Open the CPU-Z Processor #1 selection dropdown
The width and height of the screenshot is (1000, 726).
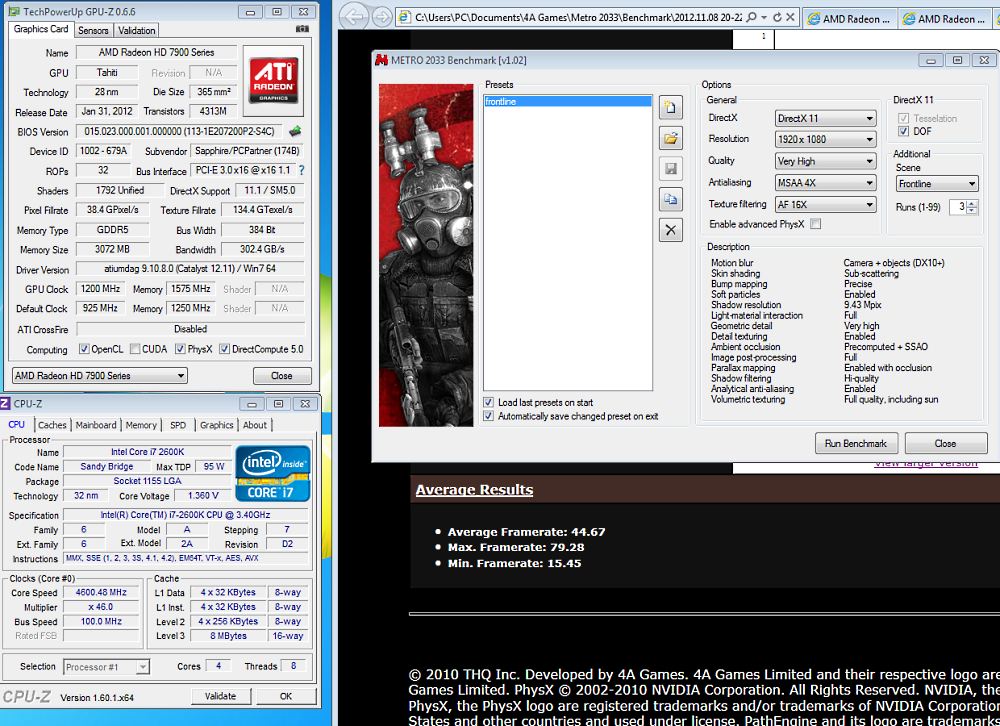[107, 667]
